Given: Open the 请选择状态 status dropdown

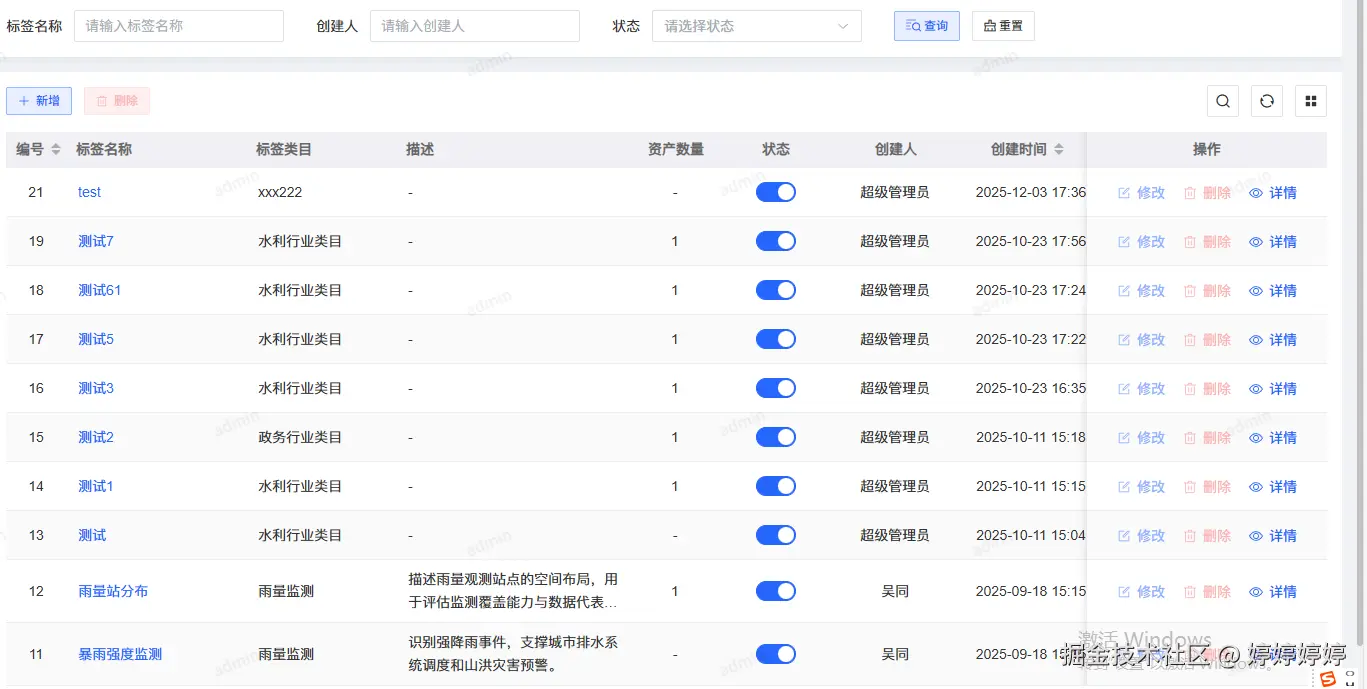Looking at the screenshot, I should click(756, 26).
